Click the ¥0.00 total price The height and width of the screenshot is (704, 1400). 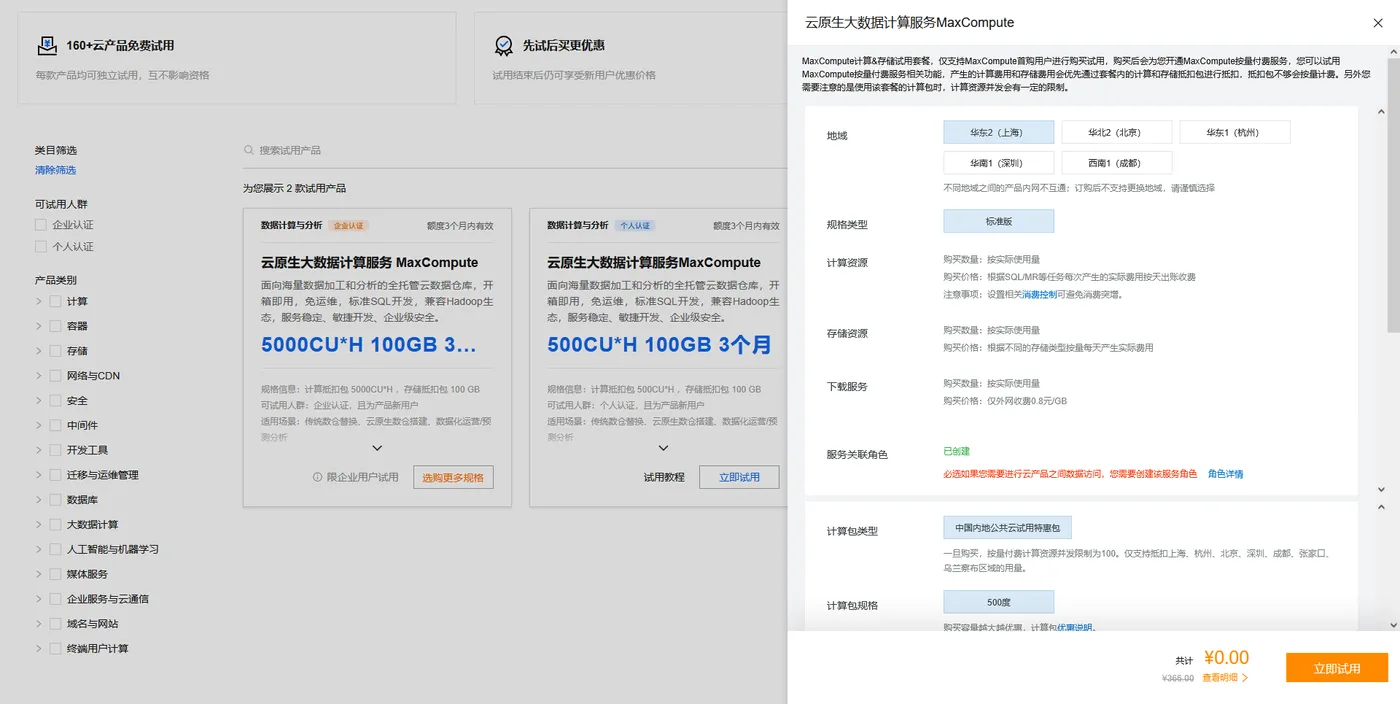1226,658
